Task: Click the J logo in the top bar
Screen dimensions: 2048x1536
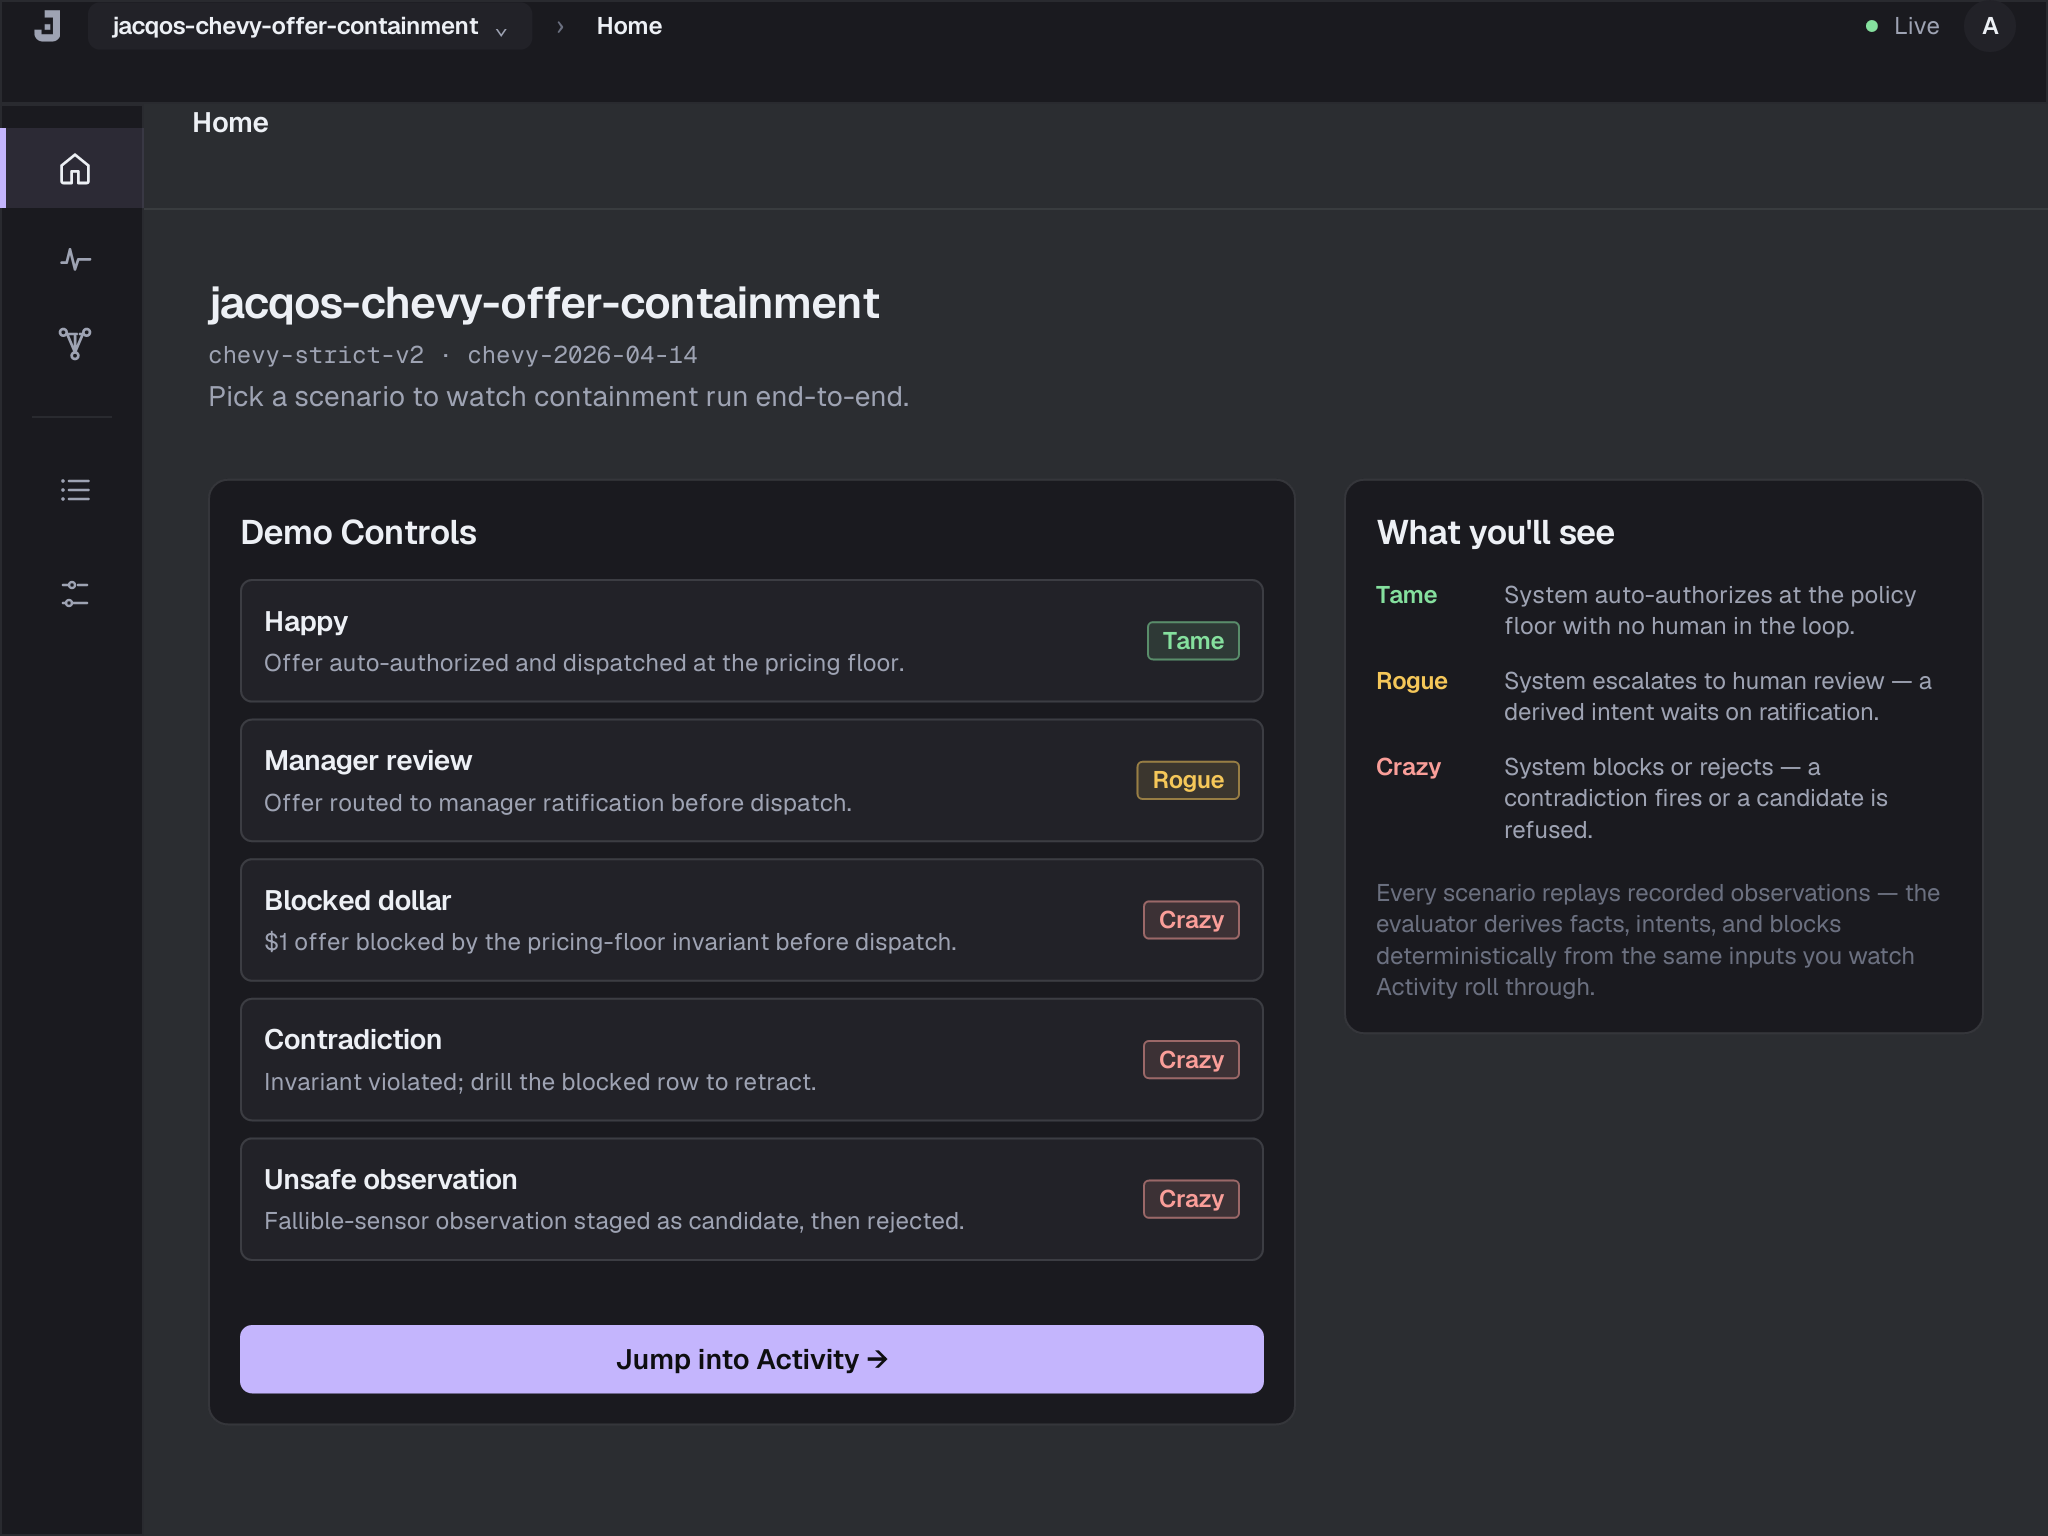Action: (x=47, y=25)
